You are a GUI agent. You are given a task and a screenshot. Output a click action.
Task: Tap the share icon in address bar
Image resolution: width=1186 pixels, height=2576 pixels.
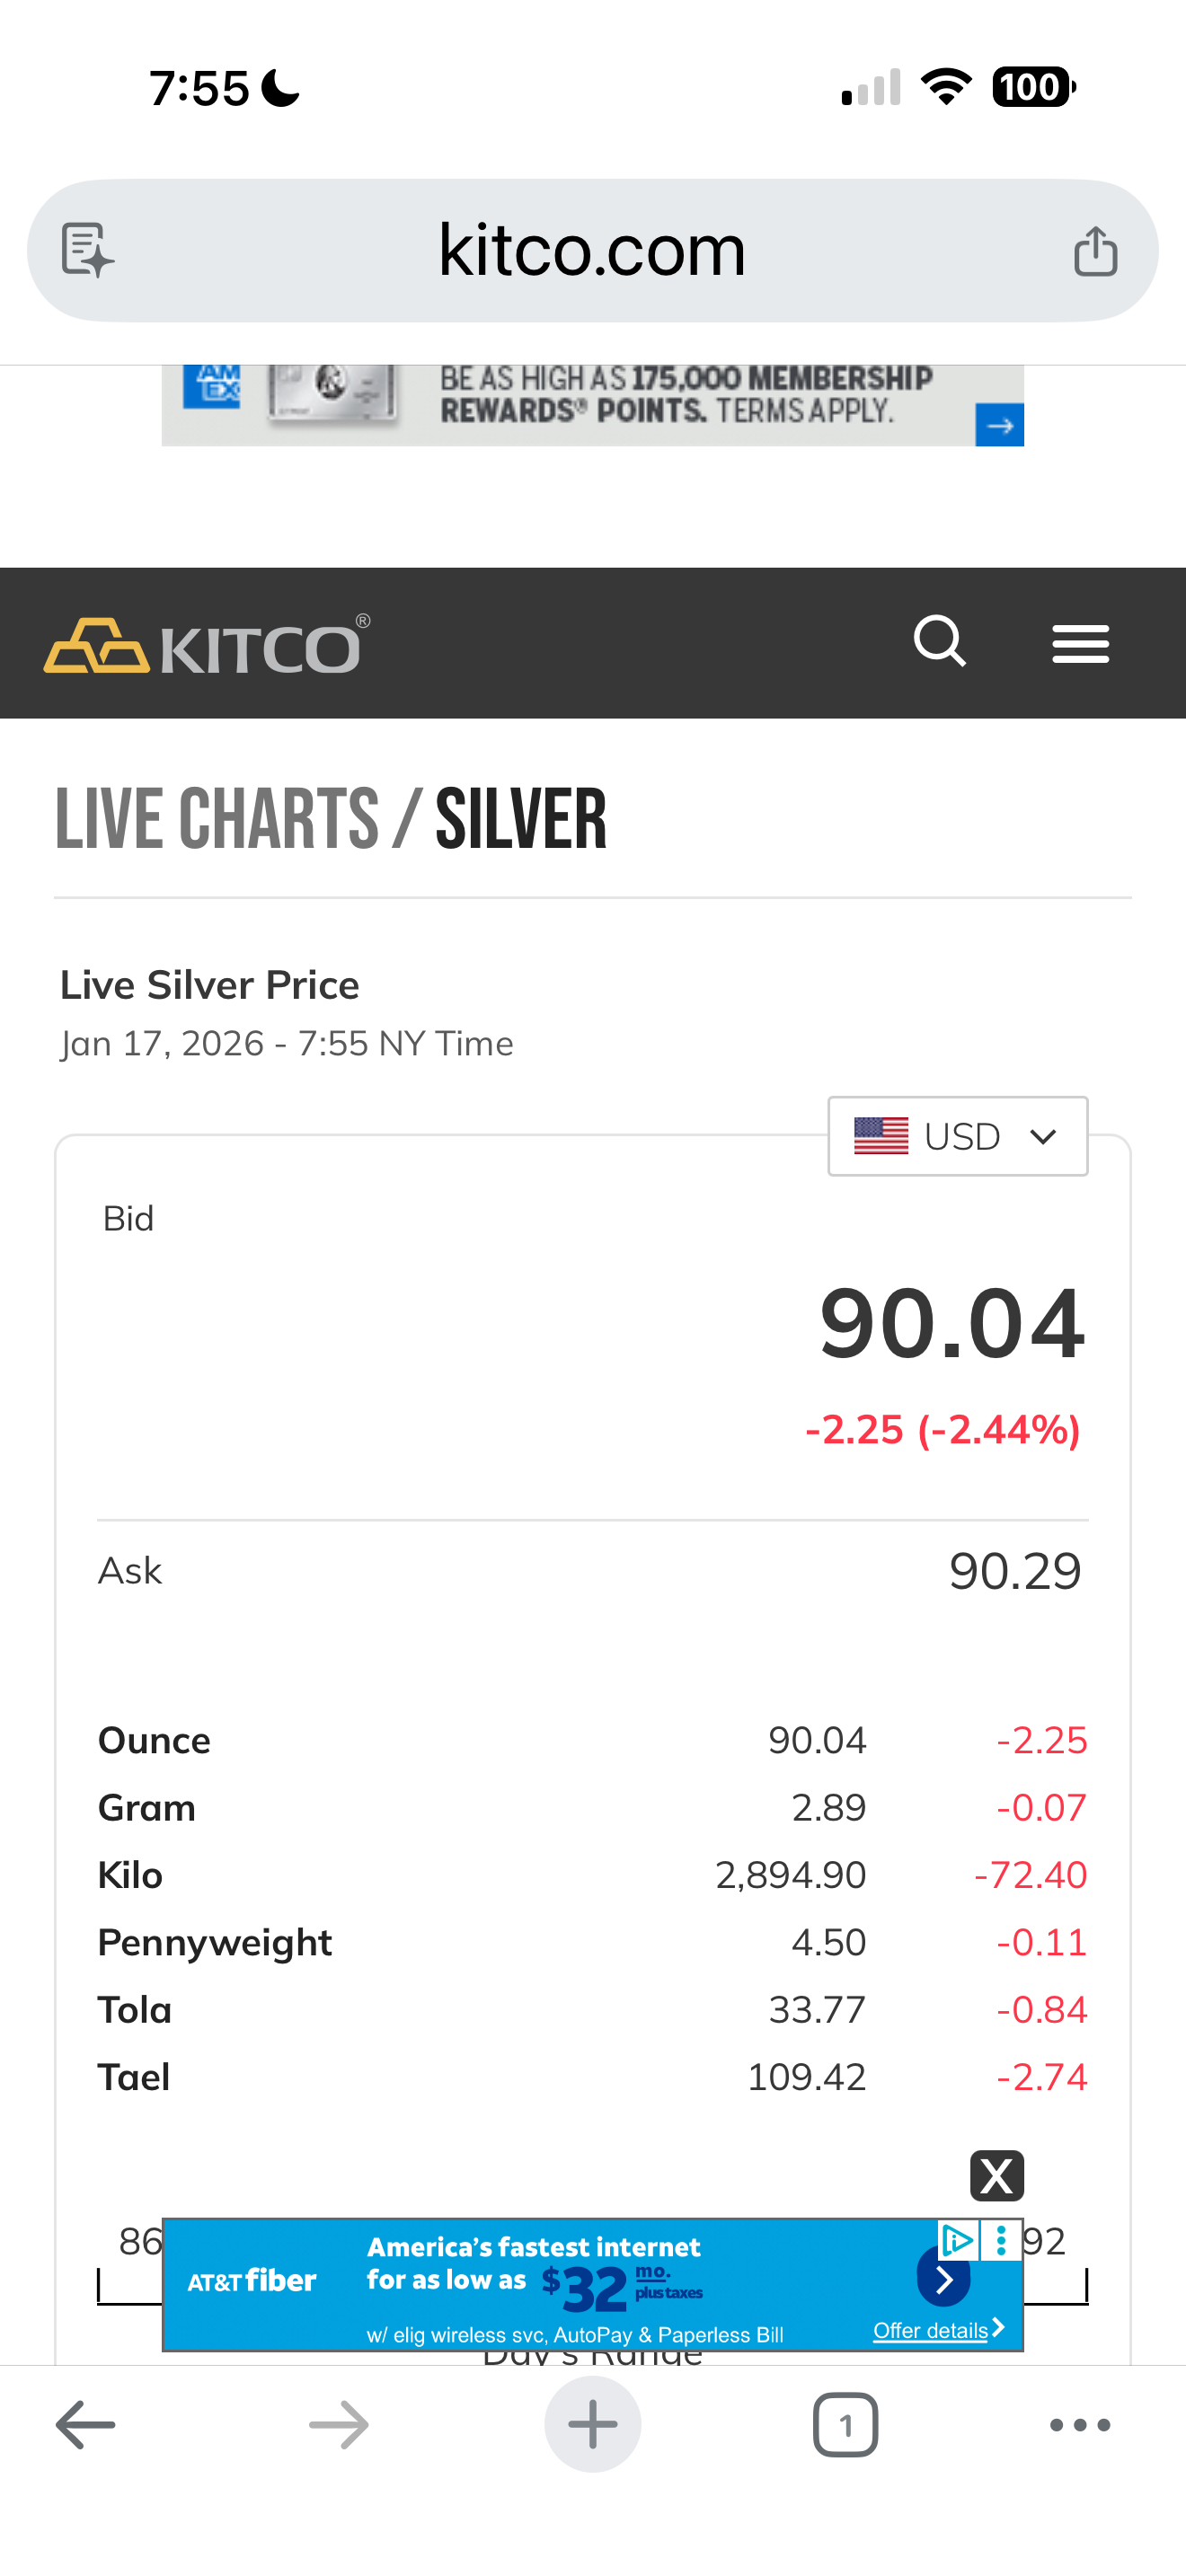[1095, 250]
